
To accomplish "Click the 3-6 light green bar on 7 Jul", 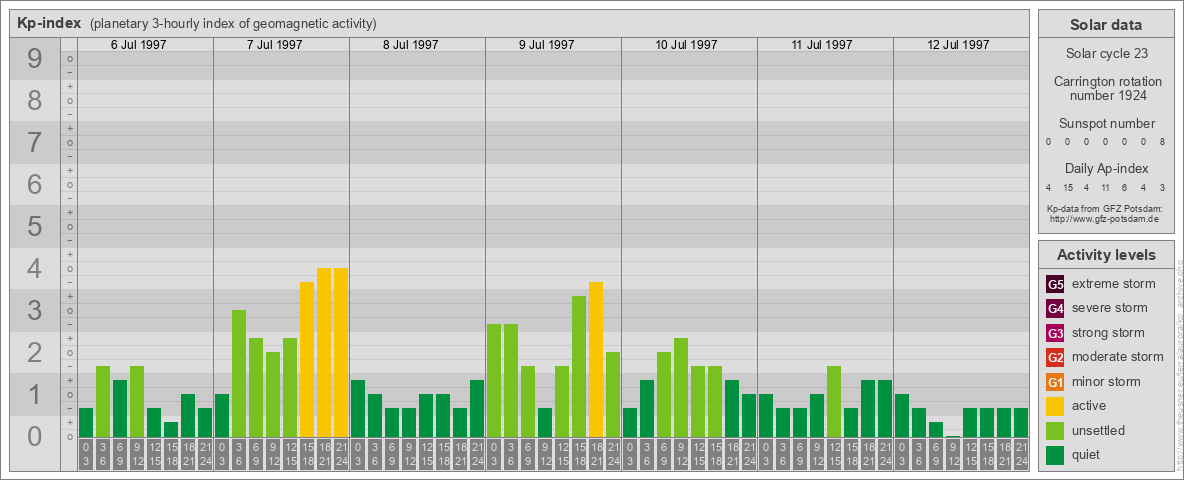I will [x=239, y=374].
